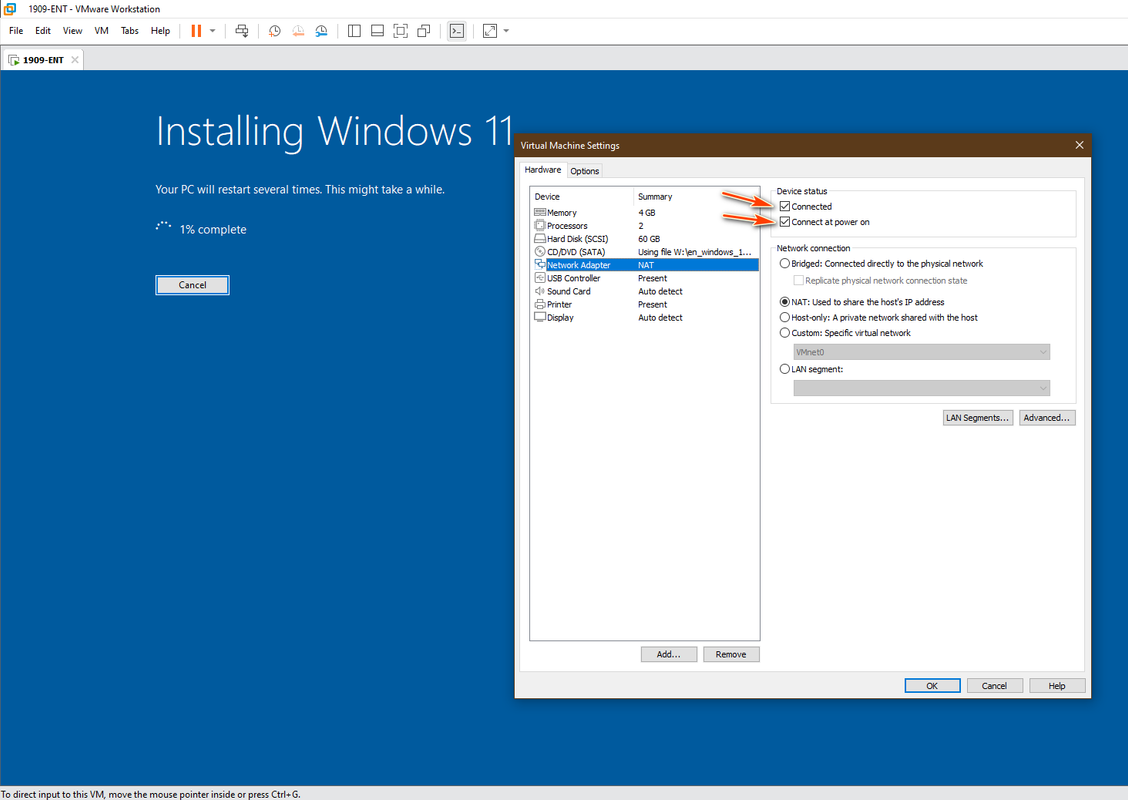
Task: Select Bridged network connection option
Action: pos(785,263)
